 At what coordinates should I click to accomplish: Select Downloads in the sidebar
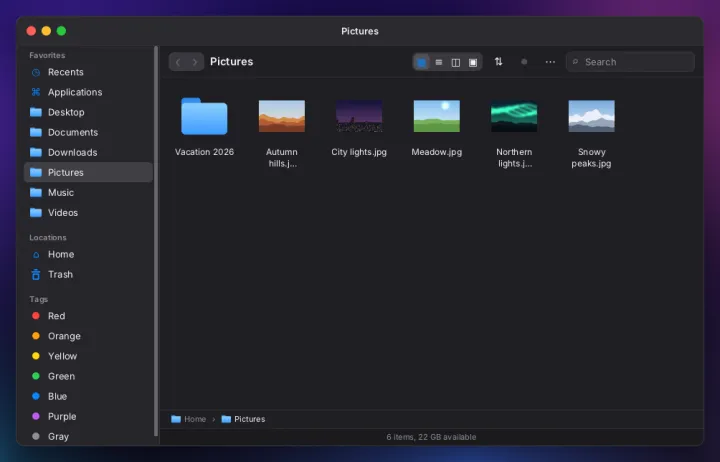[88, 152]
